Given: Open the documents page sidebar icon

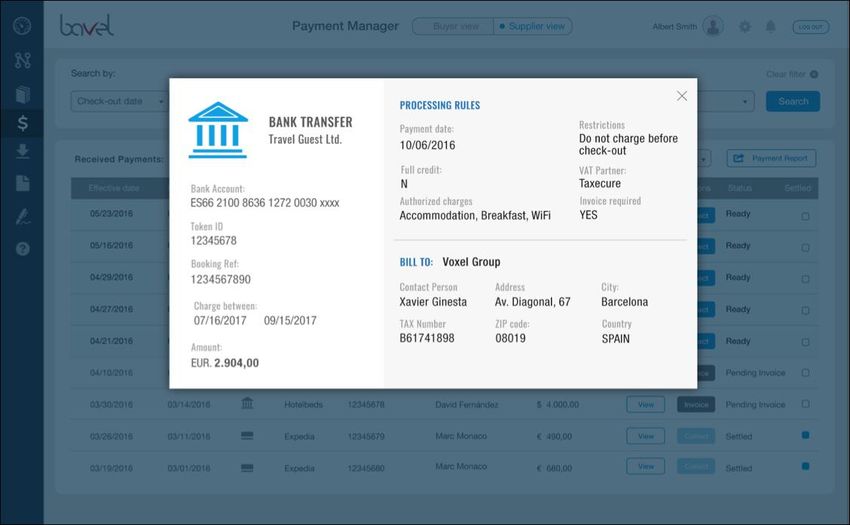Looking at the screenshot, I should pyautogui.click(x=22, y=183).
